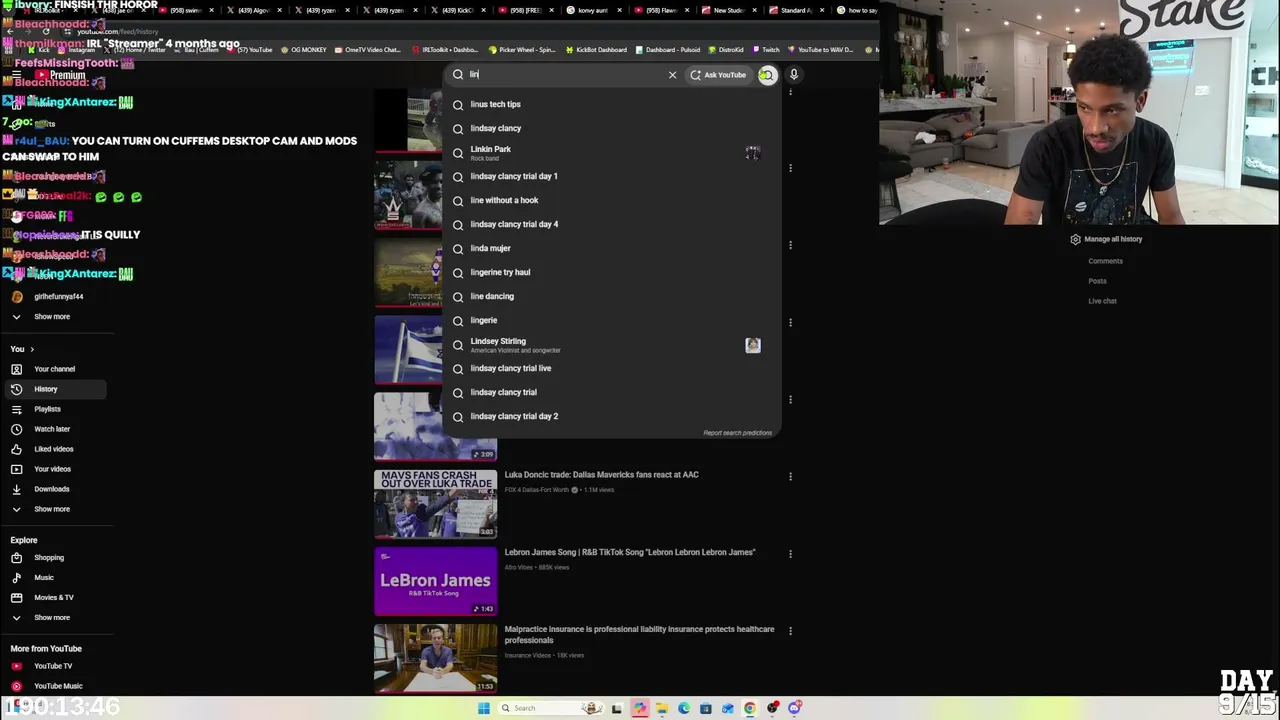Open the YouTube TV icon
This screenshot has height=720, width=1280.
[16, 666]
